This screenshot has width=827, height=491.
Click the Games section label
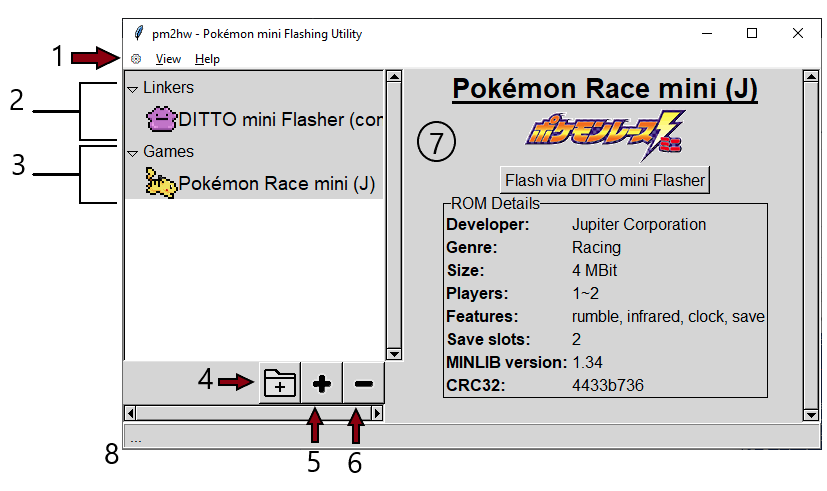(x=168, y=151)
